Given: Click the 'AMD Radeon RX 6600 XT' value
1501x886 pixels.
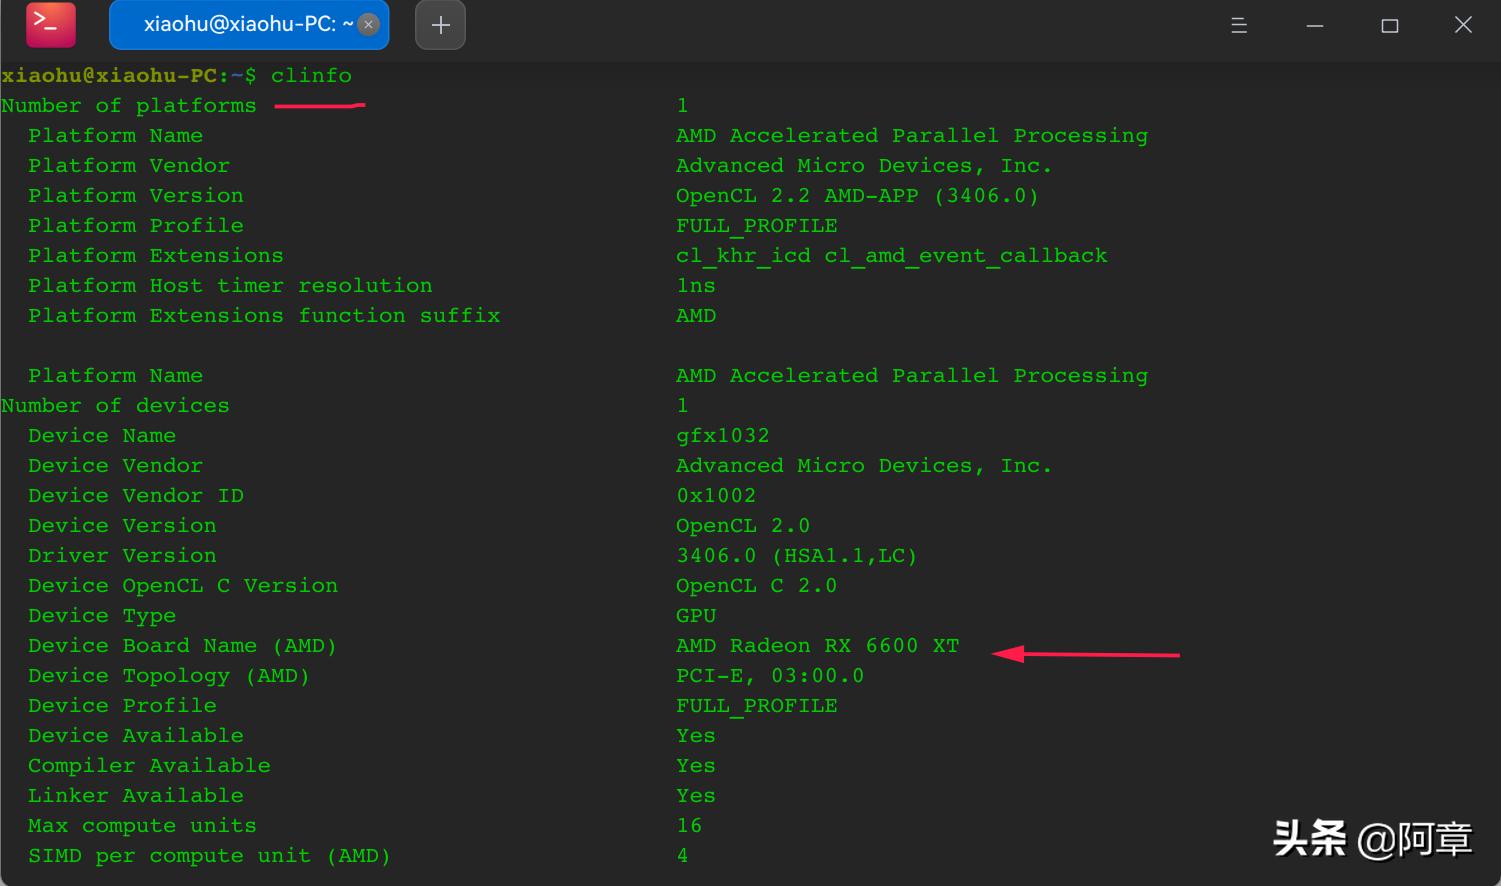Looking at the screenshot, I should [817, 646].
